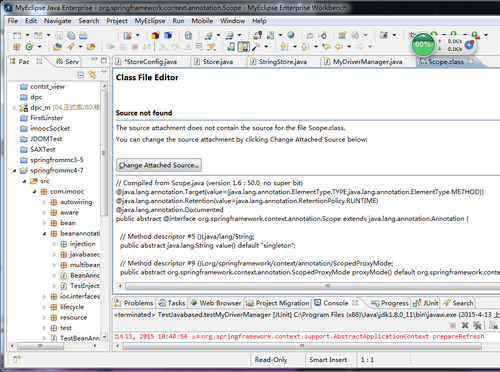Open the Project Migration view tab

(x=278, y=303)
